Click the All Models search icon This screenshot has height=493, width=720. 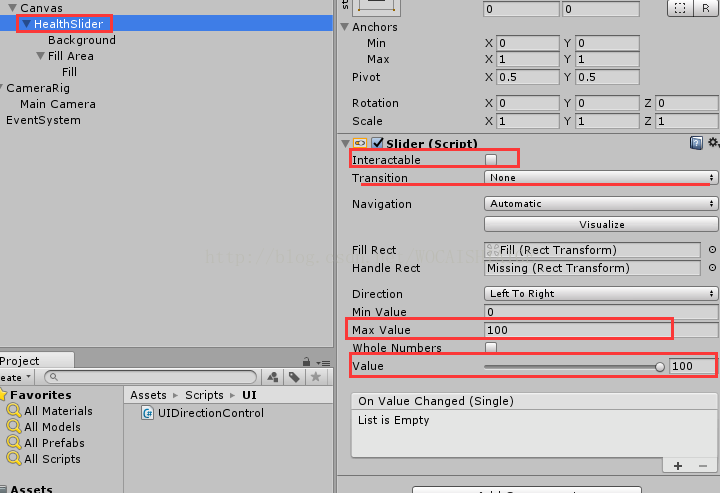tap(14, 426)
